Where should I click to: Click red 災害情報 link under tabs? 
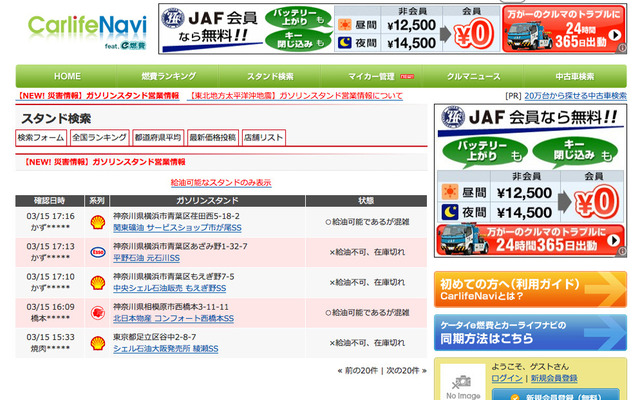tap(104, 162)
